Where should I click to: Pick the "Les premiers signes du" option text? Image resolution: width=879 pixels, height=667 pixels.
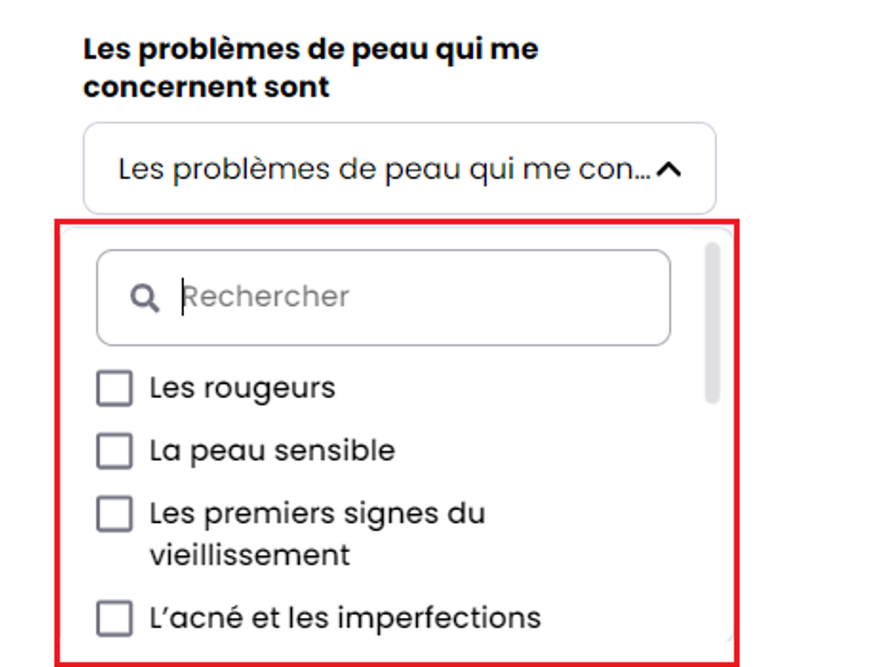tap(317, 514)
